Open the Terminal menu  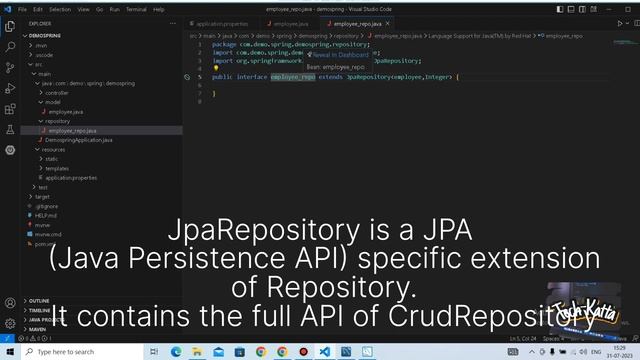(x=136, y=9)
